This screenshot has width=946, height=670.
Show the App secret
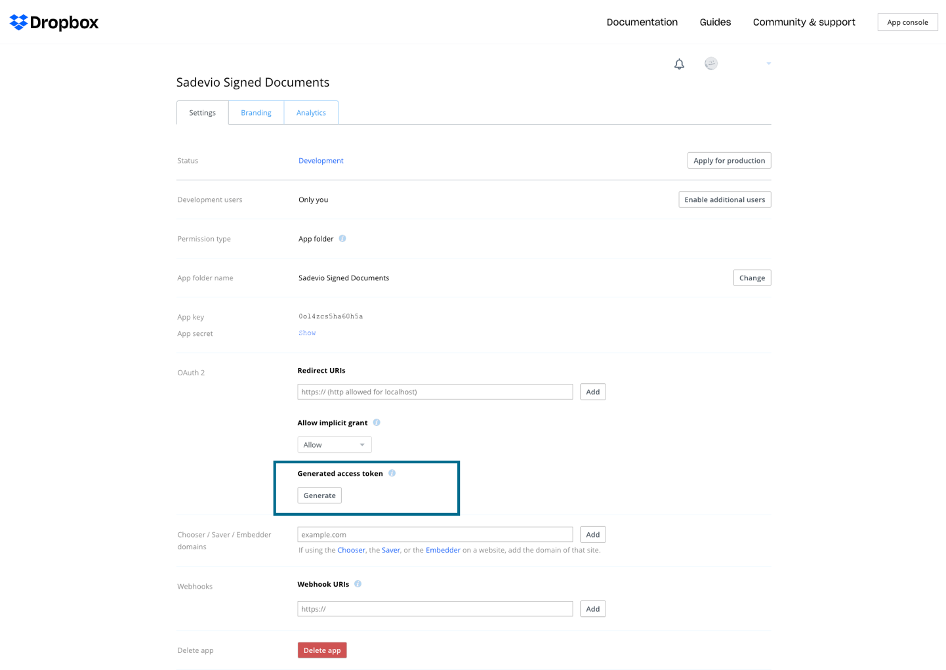click(307, 333)
